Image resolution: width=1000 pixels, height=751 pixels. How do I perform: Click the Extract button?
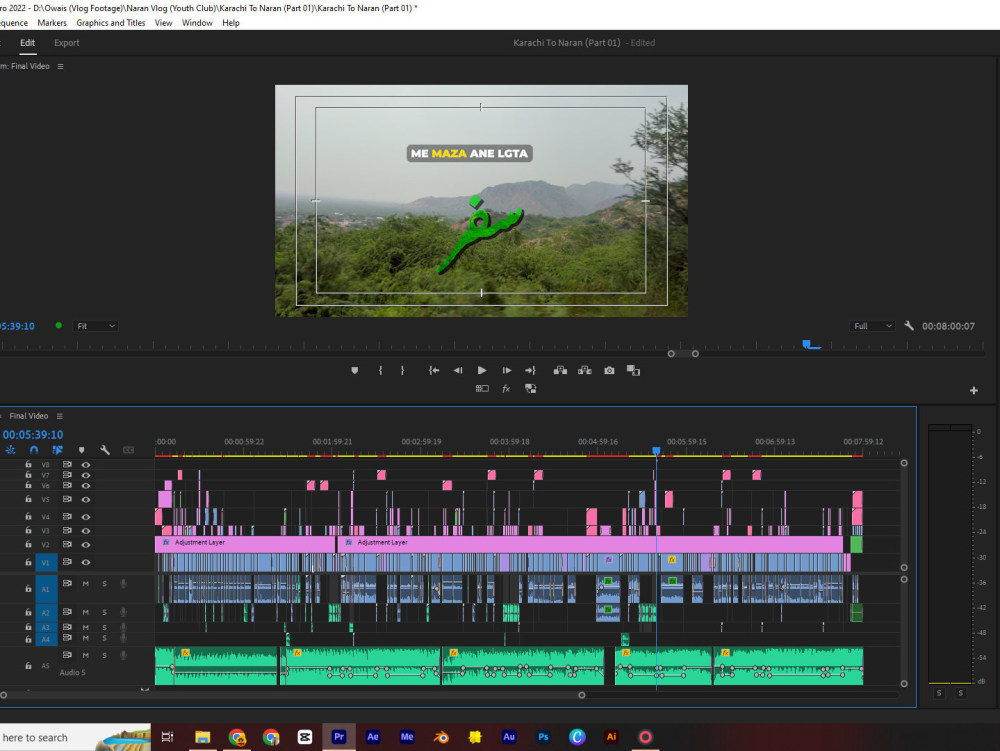(584, 370)
